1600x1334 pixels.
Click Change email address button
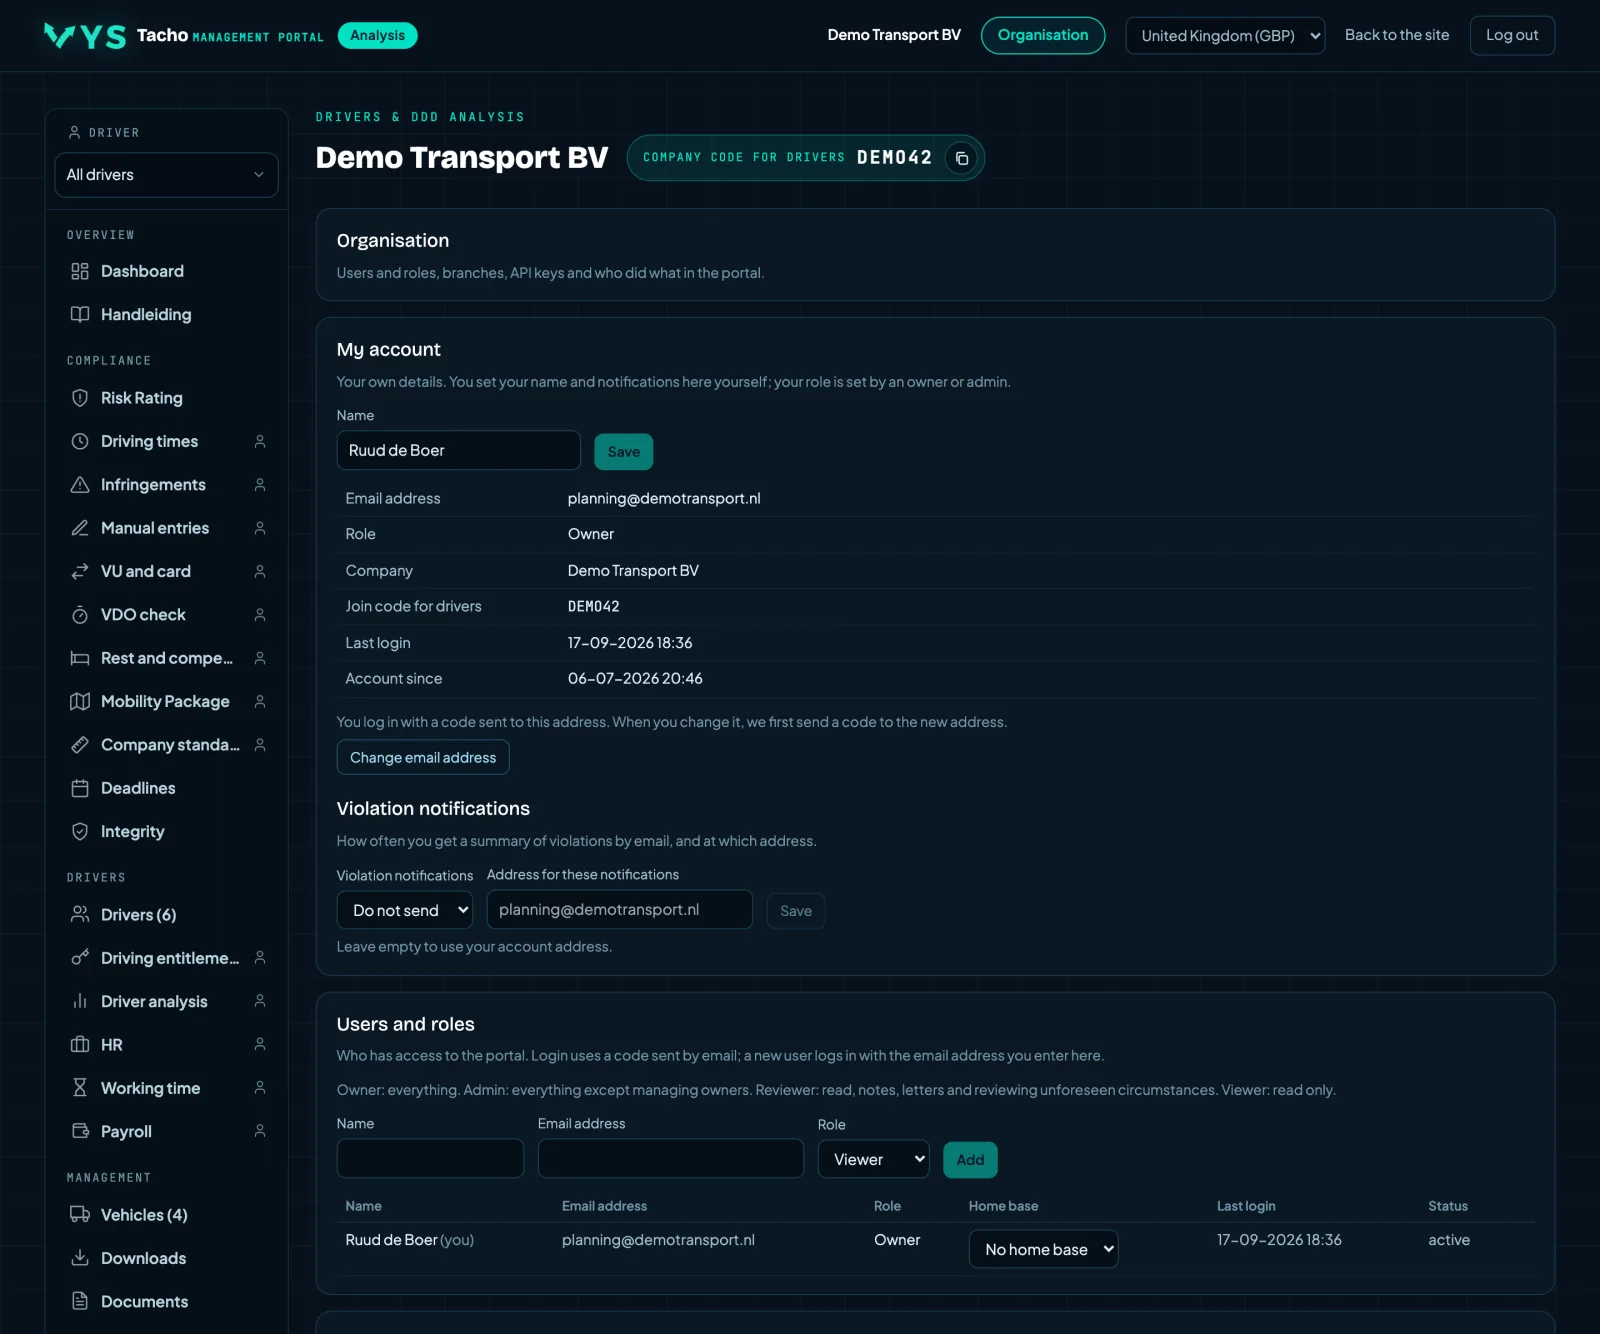coord(423,757)
